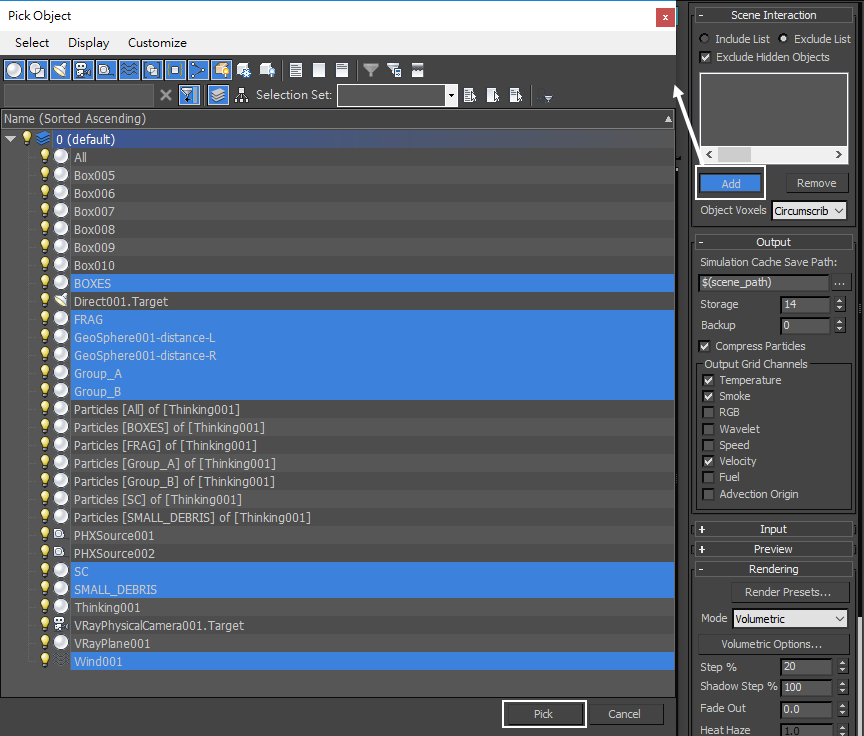The width and height of the screenshot is (864, 736).
Task: Click second selection set icon
Action: (x=493, y=95)
